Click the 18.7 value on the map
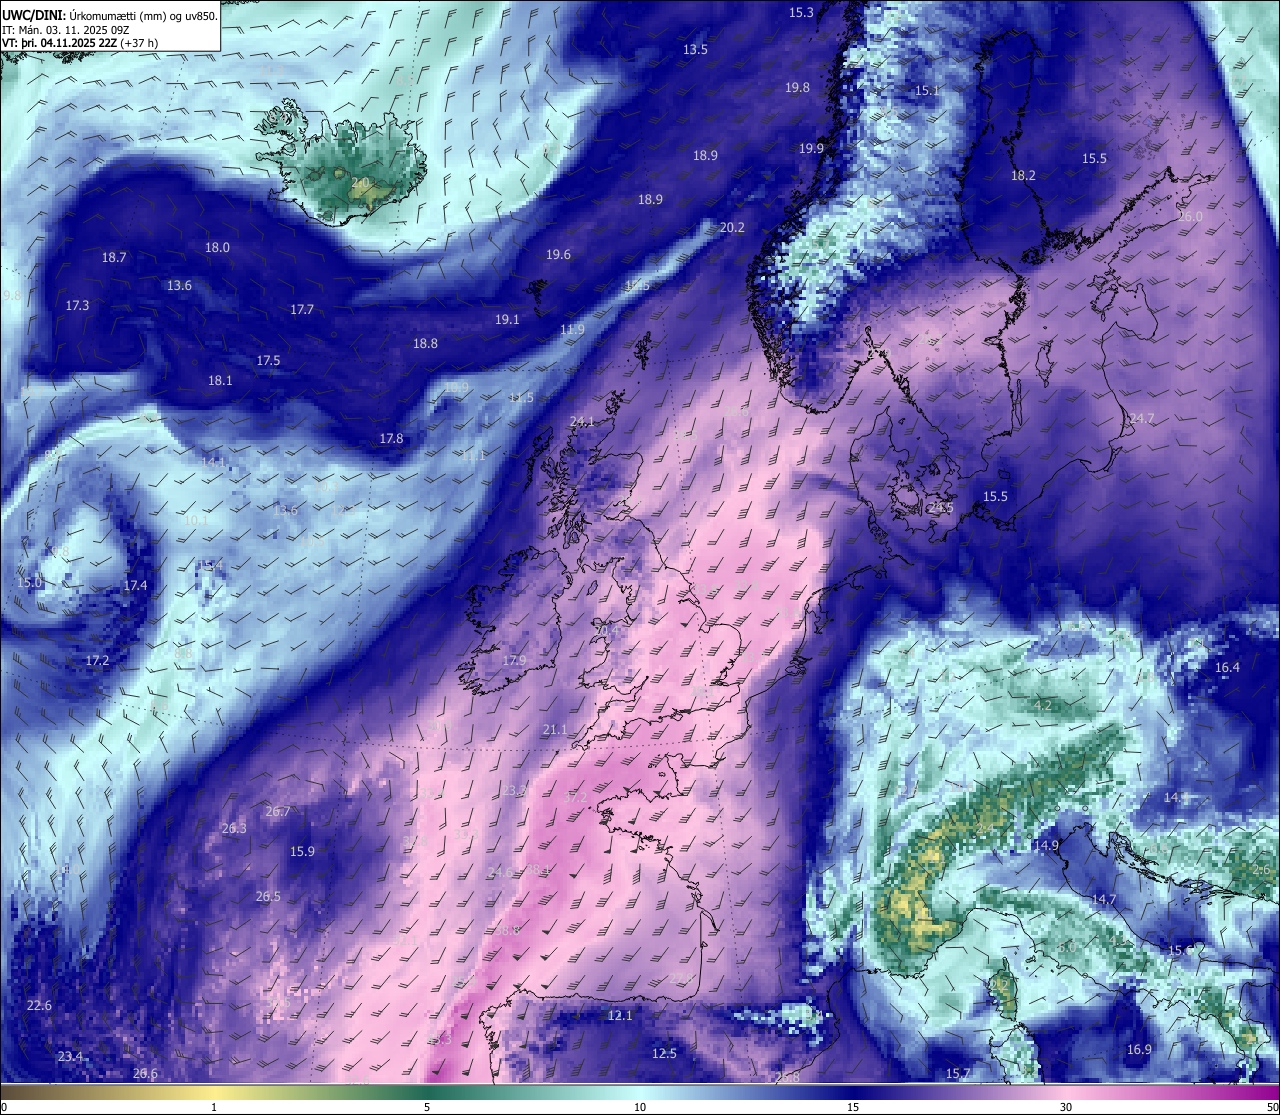This screenshot has height=1115, width=1280. click(x=114, y=258)
